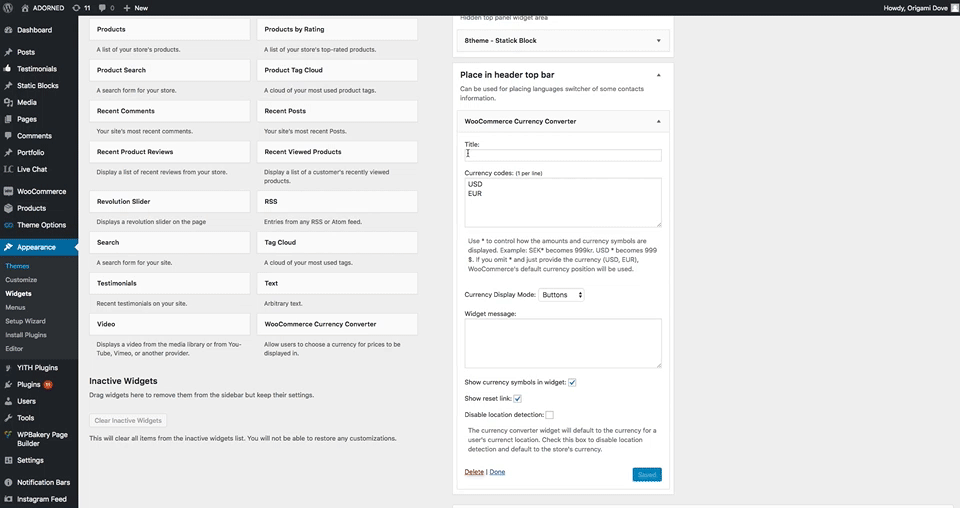Open WooCommerce in the sidebar
960x508 pixels.
pos(41,191)
